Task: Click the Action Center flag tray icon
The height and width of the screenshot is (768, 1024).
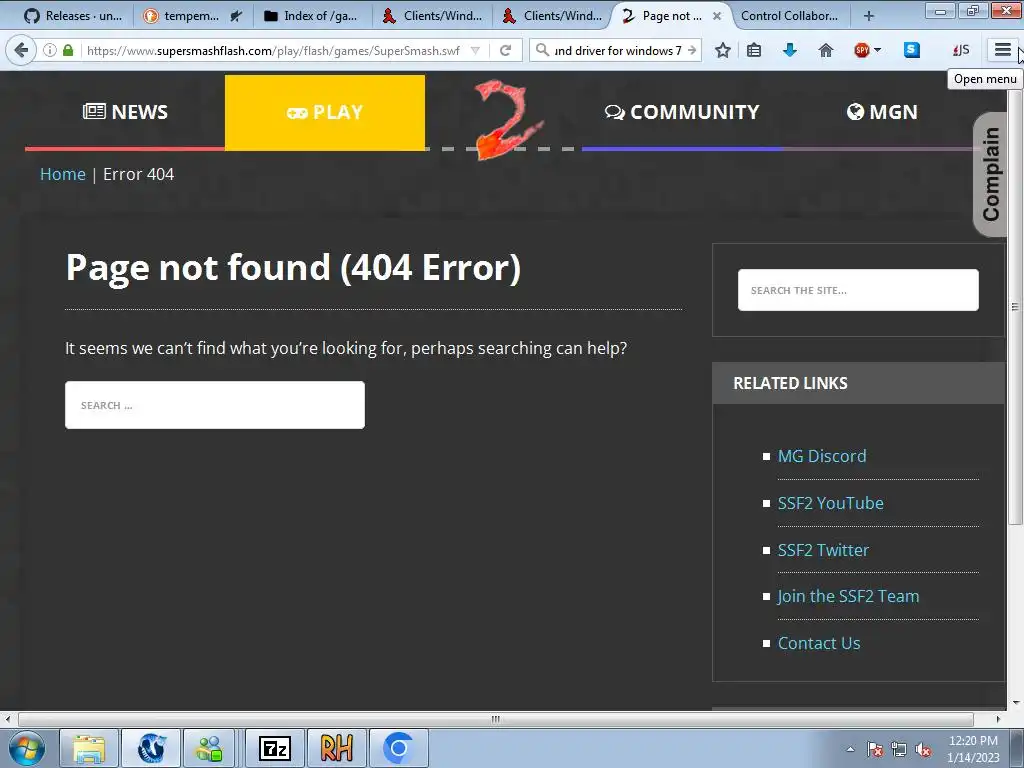Action: pyautogui.click(x=874, y=749)
